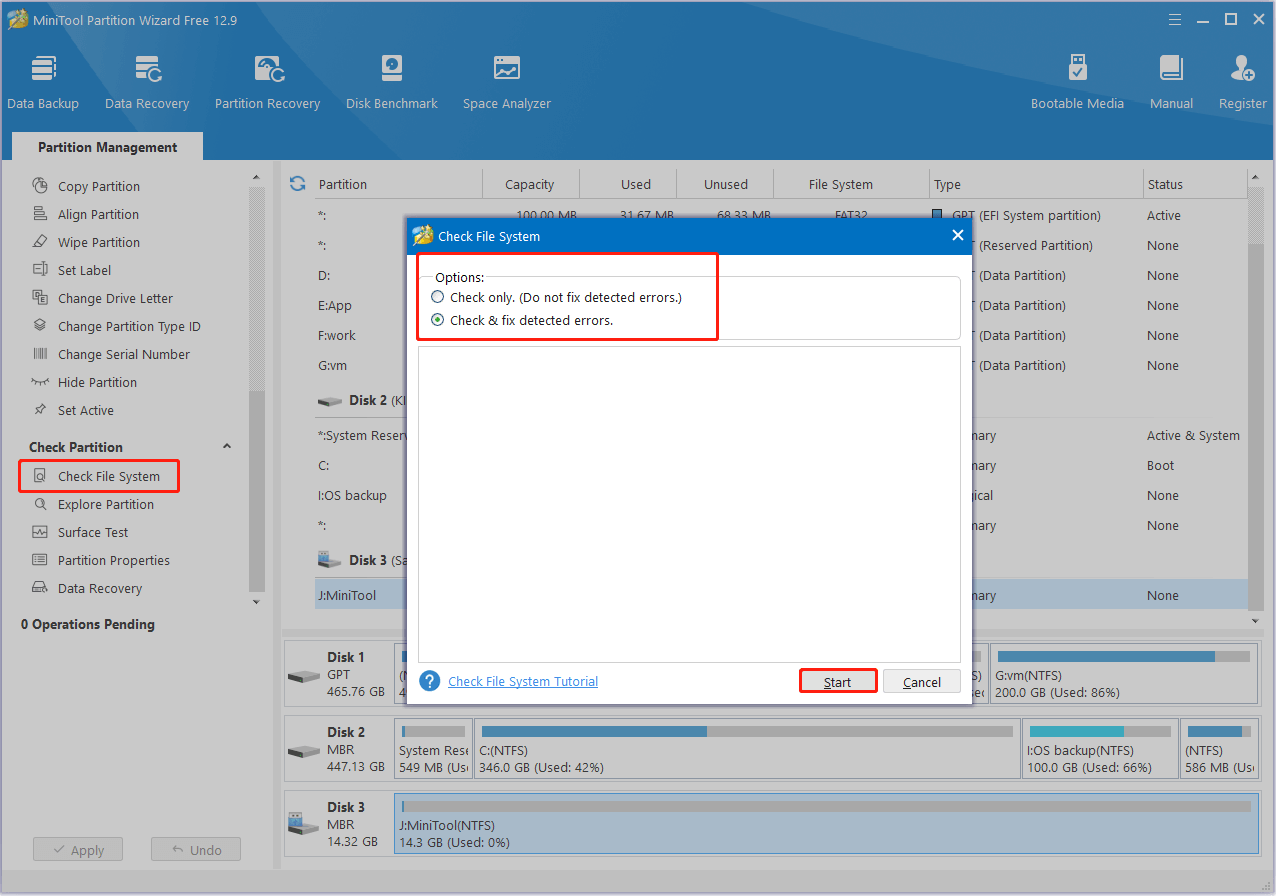
Task: Click the Disk 2 header row in list
Action: [360, 400]
